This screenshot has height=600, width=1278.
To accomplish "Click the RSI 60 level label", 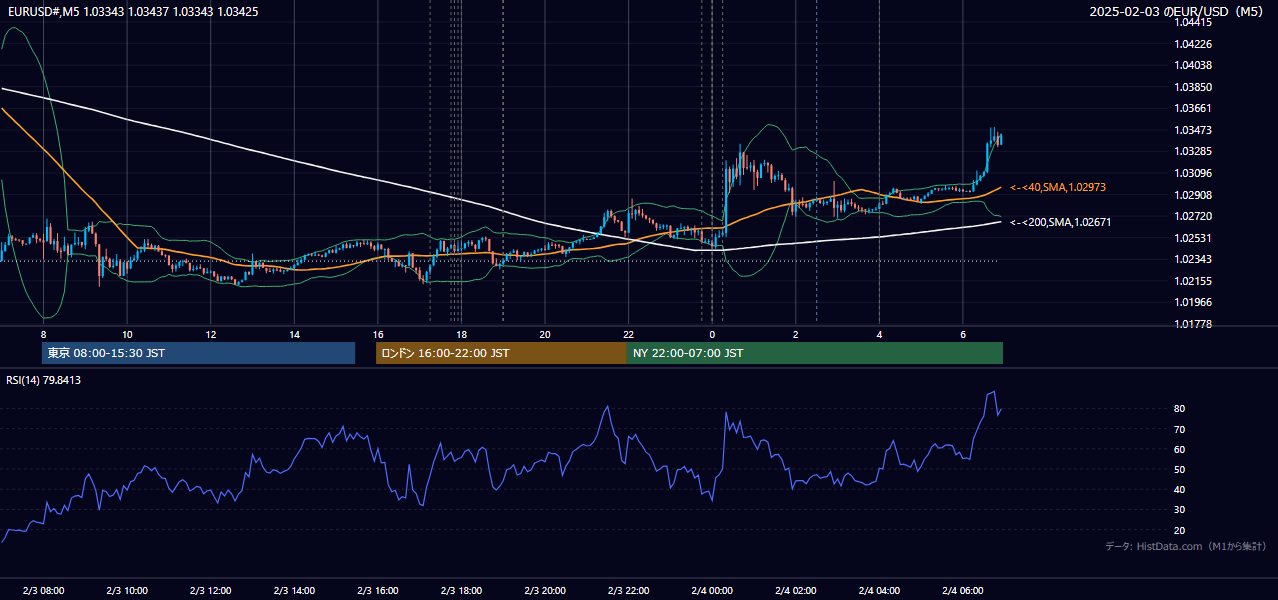I will point(1179,449).
